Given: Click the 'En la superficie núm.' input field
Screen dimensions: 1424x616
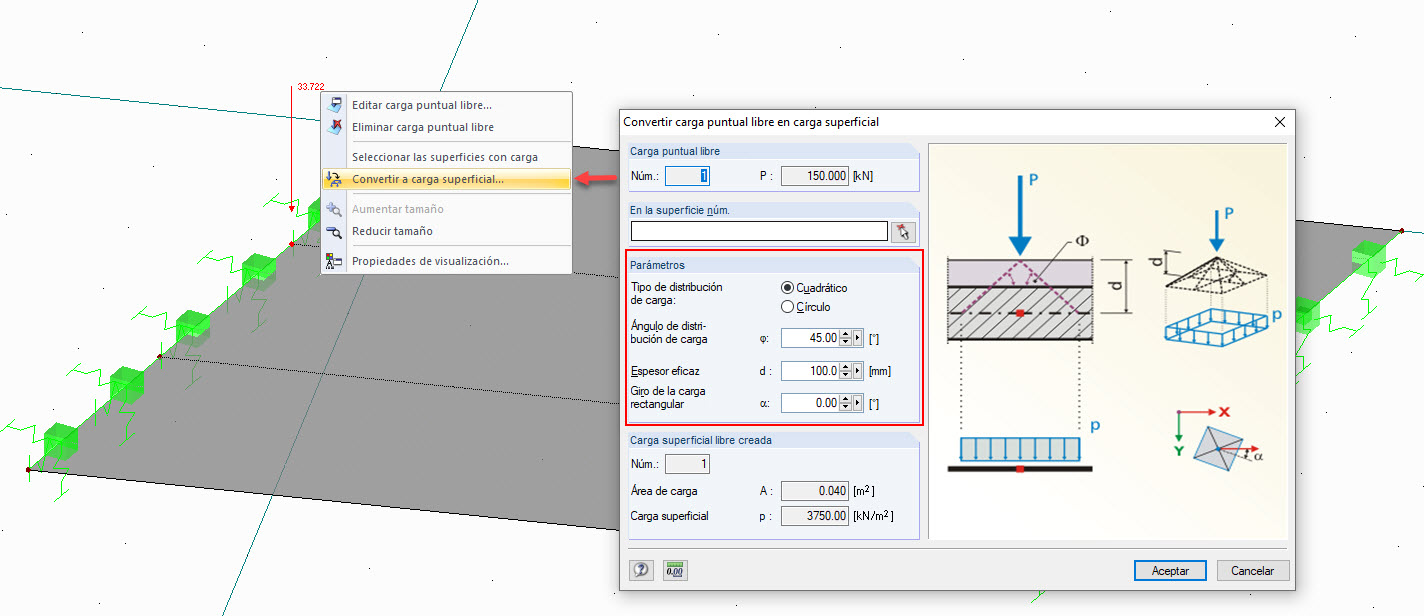Looking at the screenshot, I should pyautogui.click(x=759, y=232).
